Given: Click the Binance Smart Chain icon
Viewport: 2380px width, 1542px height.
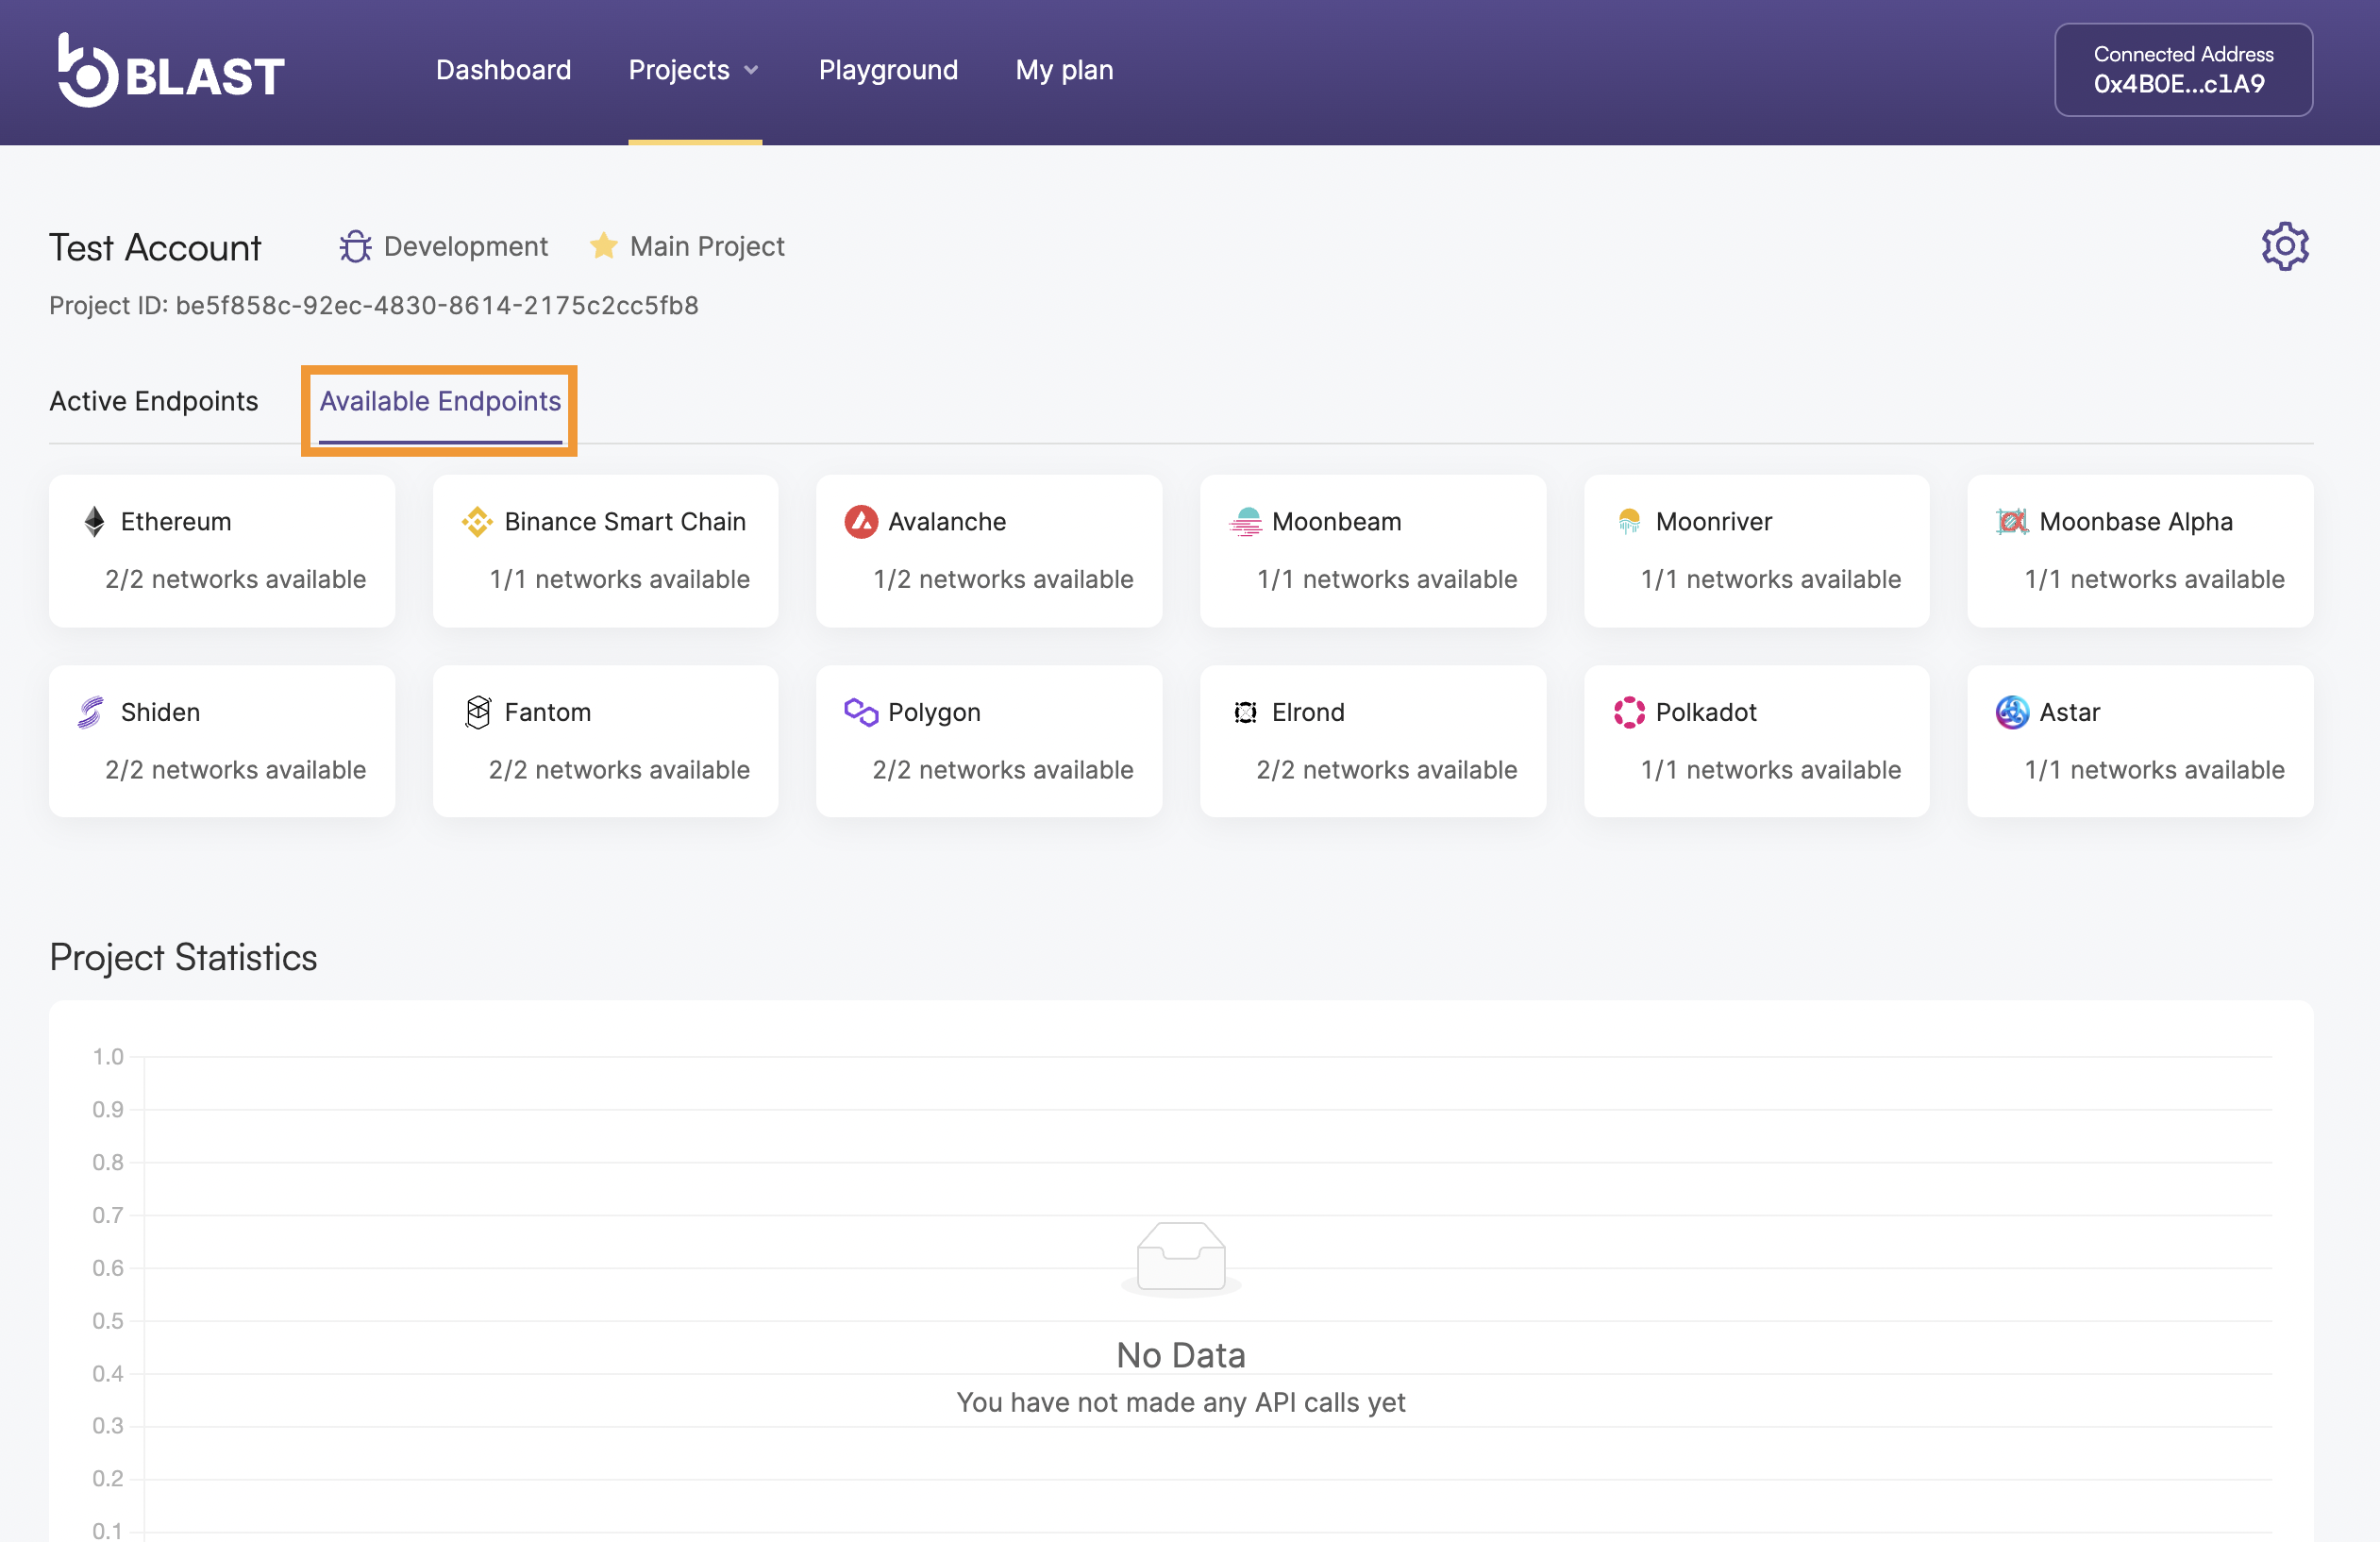Looking at the screenshot, I should (477, 521).
